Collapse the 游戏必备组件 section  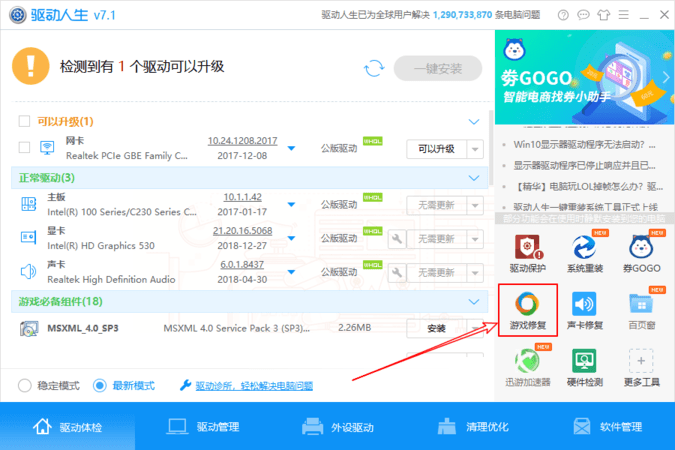pyautogui.click(x=475, y=301)
